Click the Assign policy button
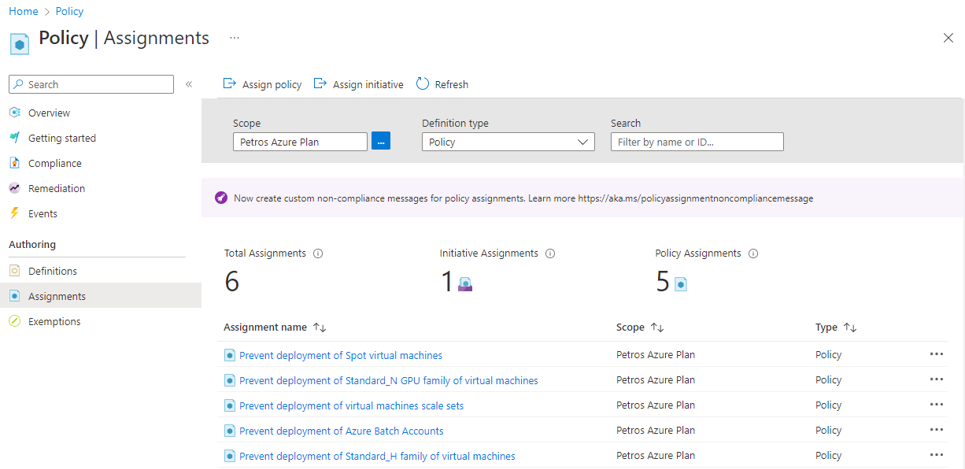Viewport: 965px width, 469px height. pyautogui.click(x=262, y=84)
